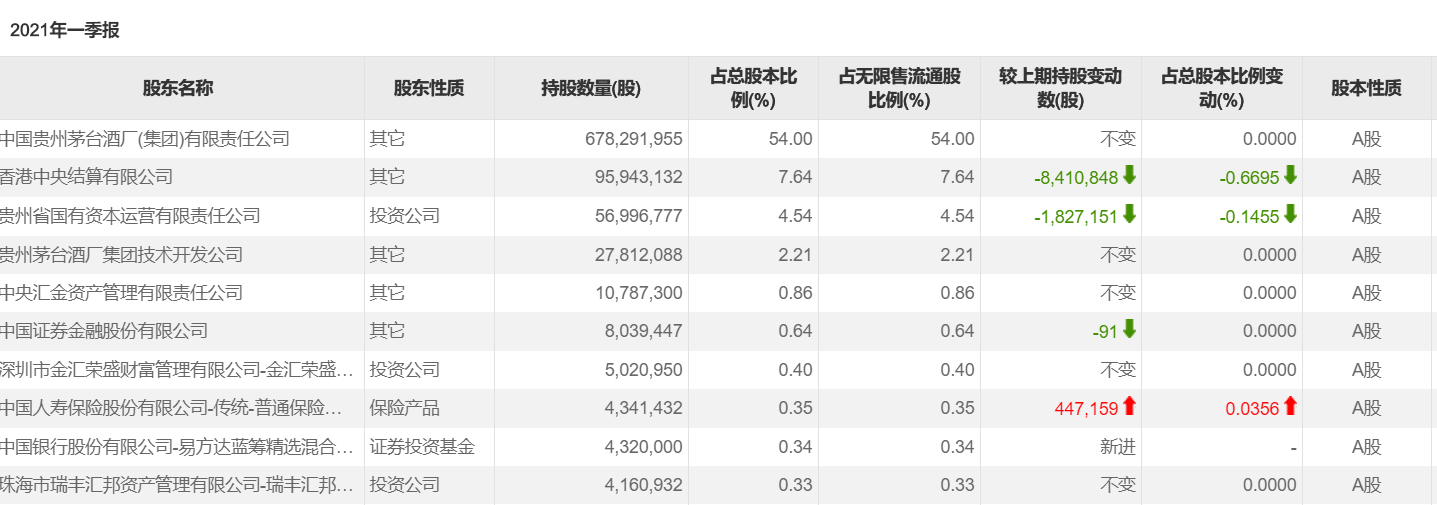This screenshot has width=1437, height=505.
Task: Click green down arrow beside -8,410,848
Action: [1129, 176]
